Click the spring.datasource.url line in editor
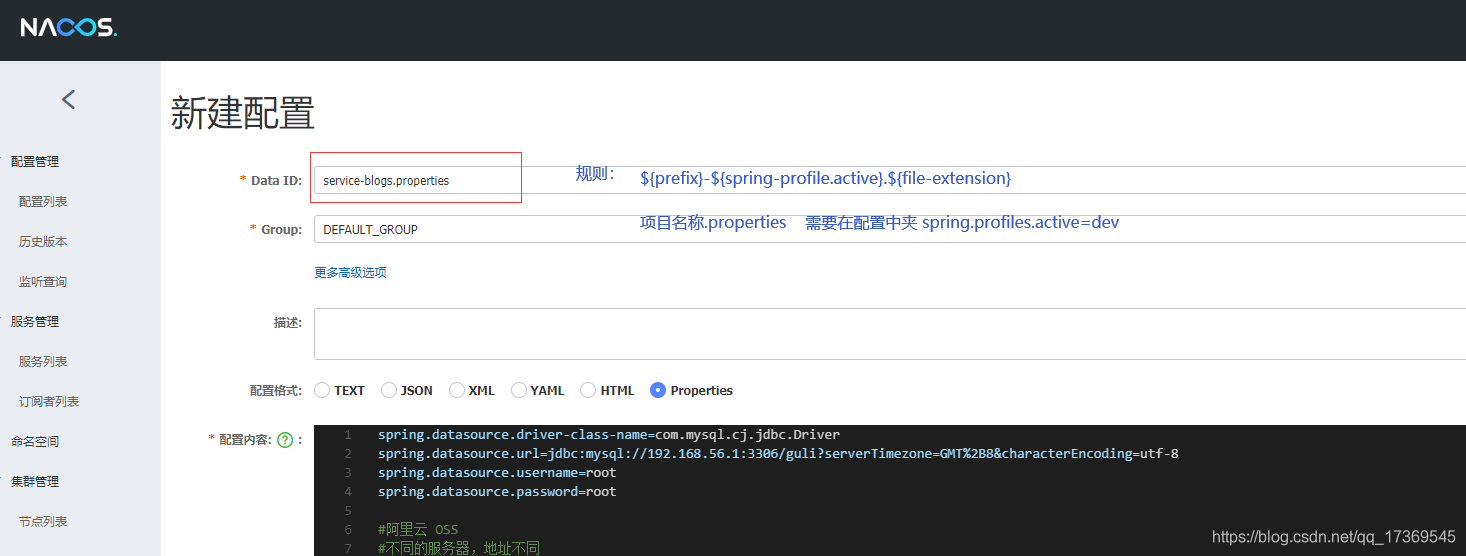Image resolution: width=1466 pixels, height=556 pixels. coord(778,454)
